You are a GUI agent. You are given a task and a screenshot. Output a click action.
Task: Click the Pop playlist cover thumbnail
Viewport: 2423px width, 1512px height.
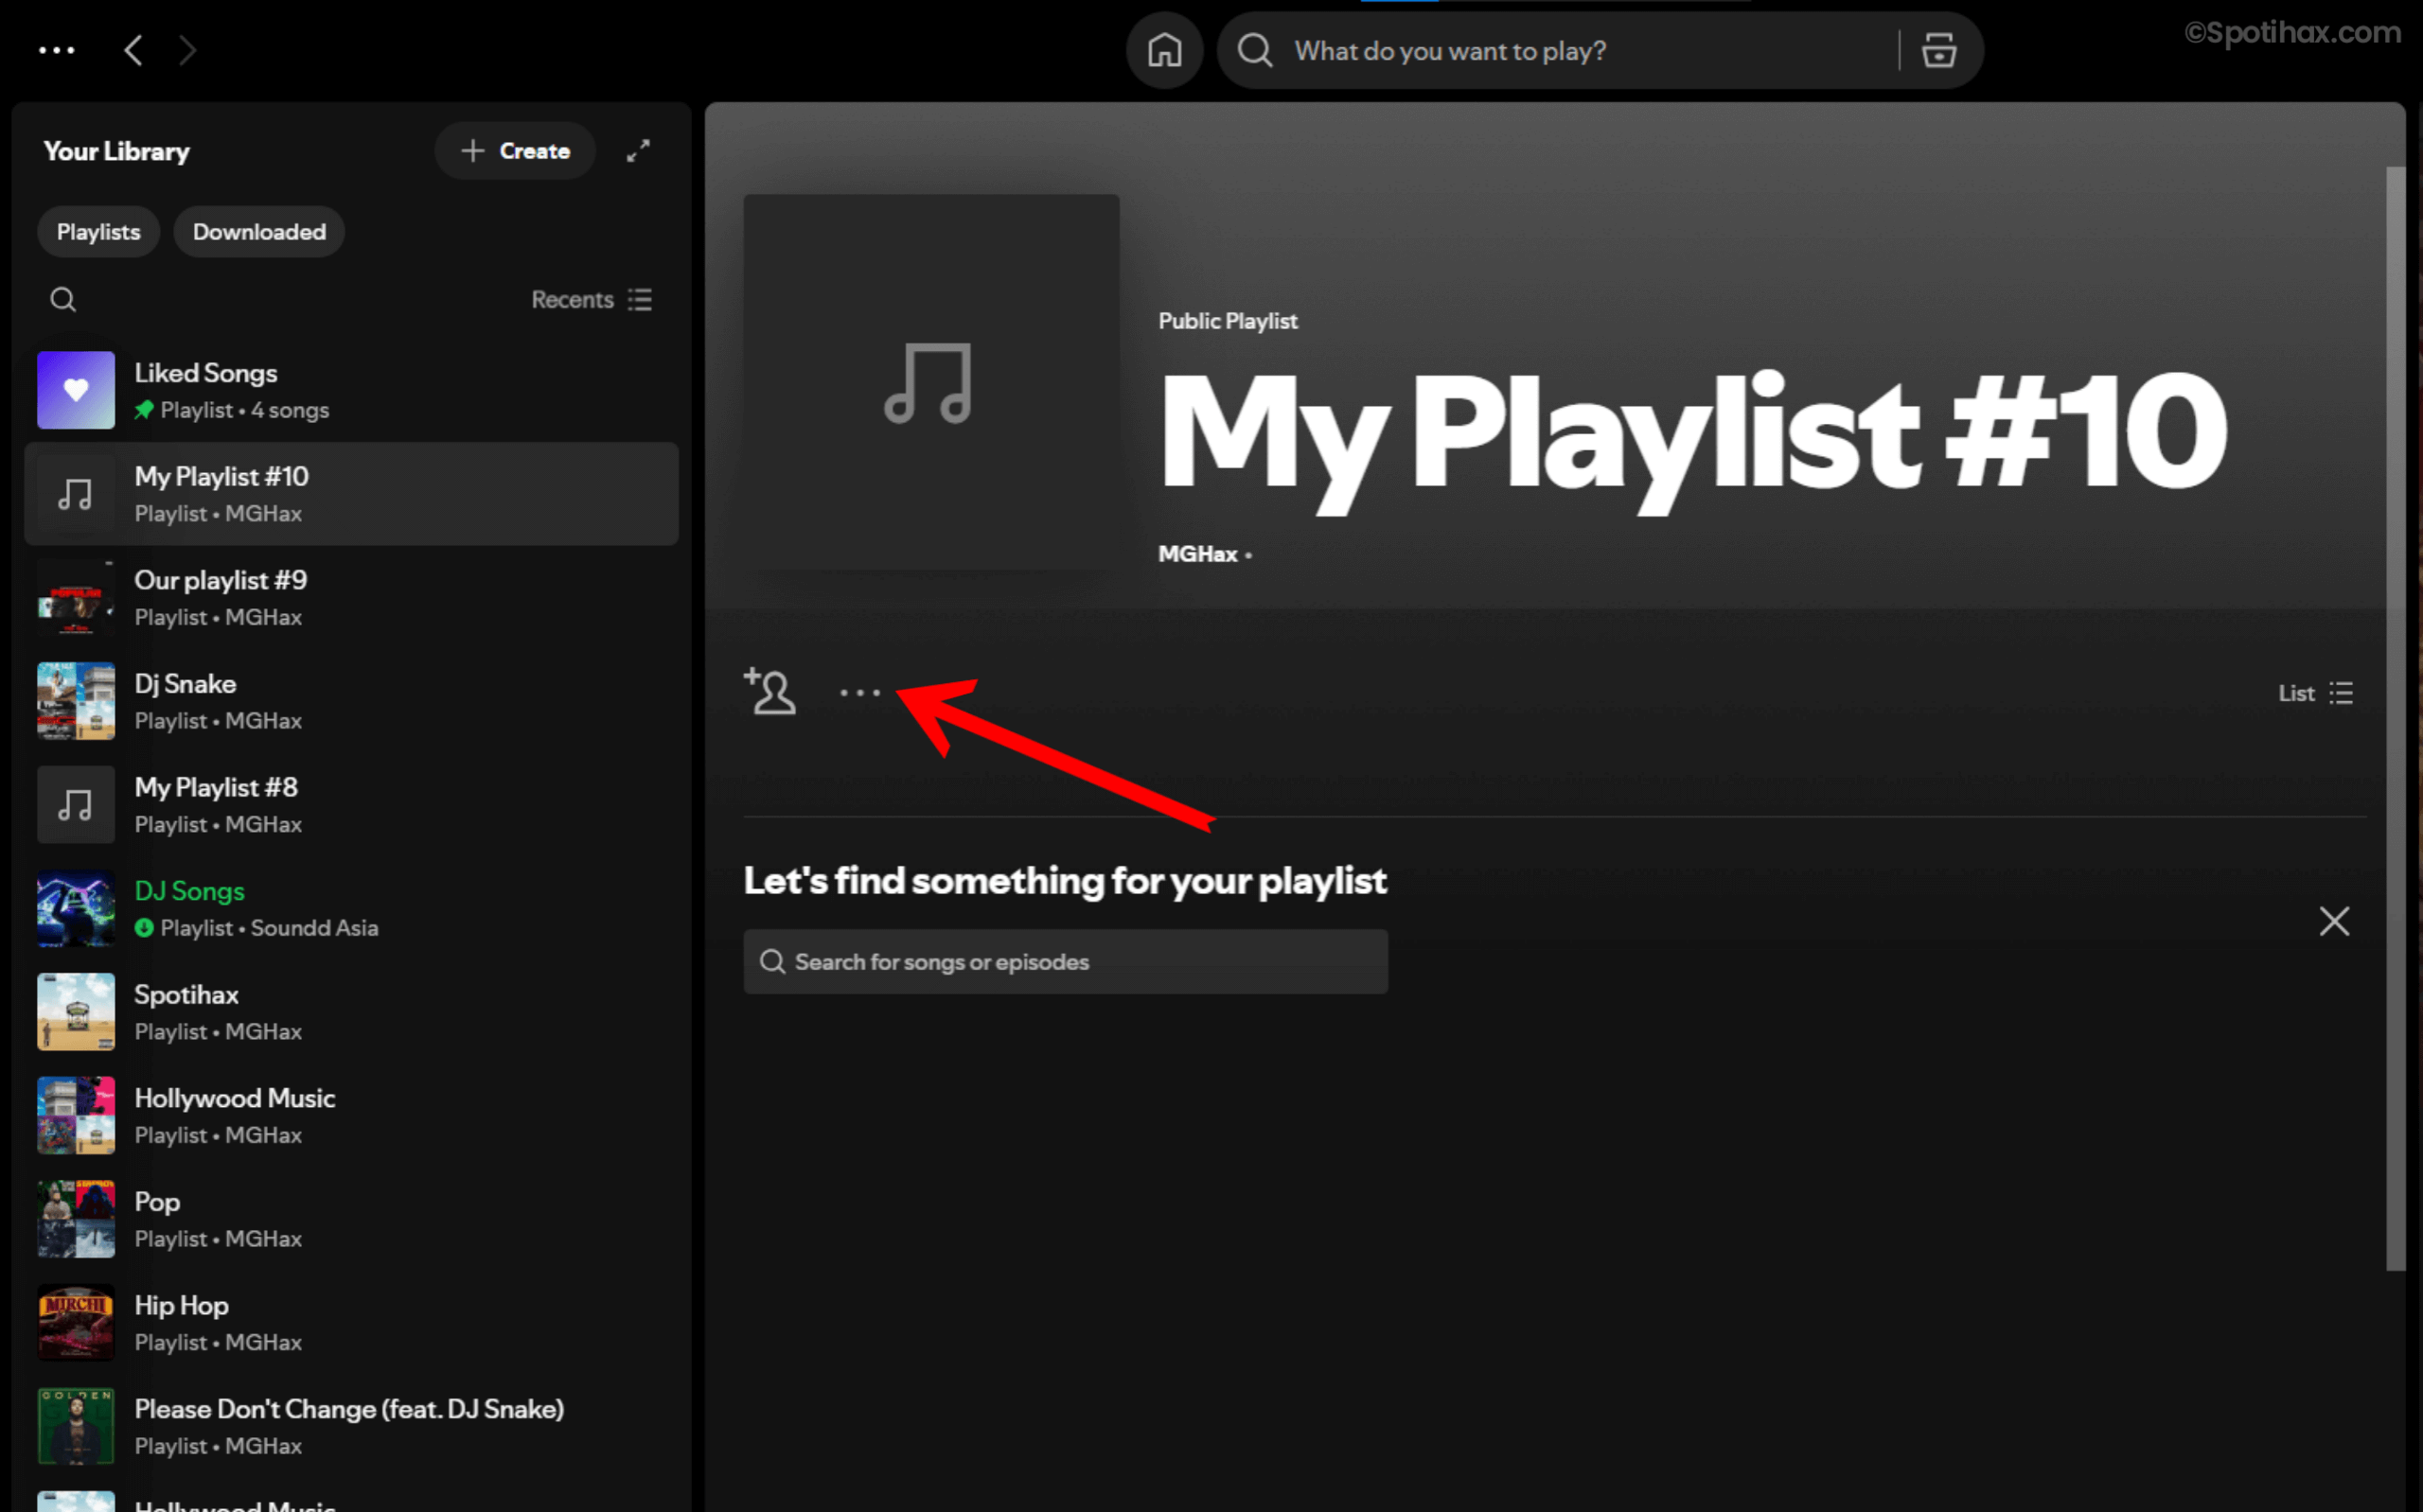click(x=76, y=1219)
